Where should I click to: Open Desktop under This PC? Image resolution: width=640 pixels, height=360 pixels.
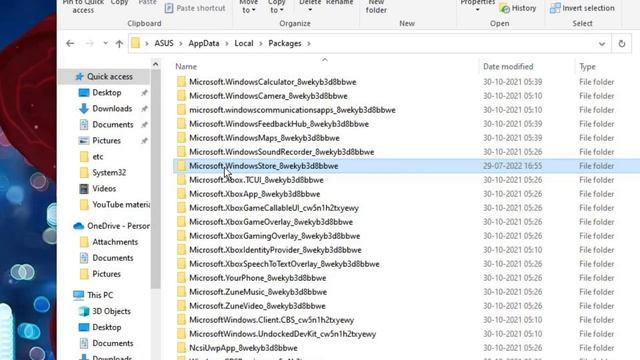tap(100, 327)
